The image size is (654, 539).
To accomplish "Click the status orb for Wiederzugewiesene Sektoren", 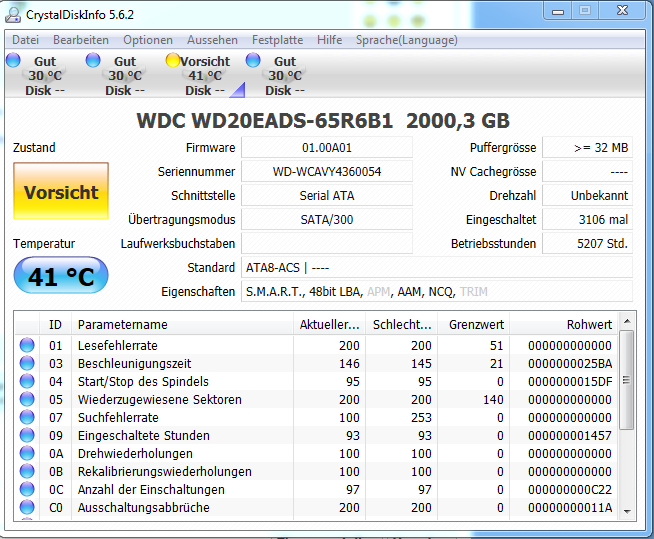I will [x=27, y=399].
